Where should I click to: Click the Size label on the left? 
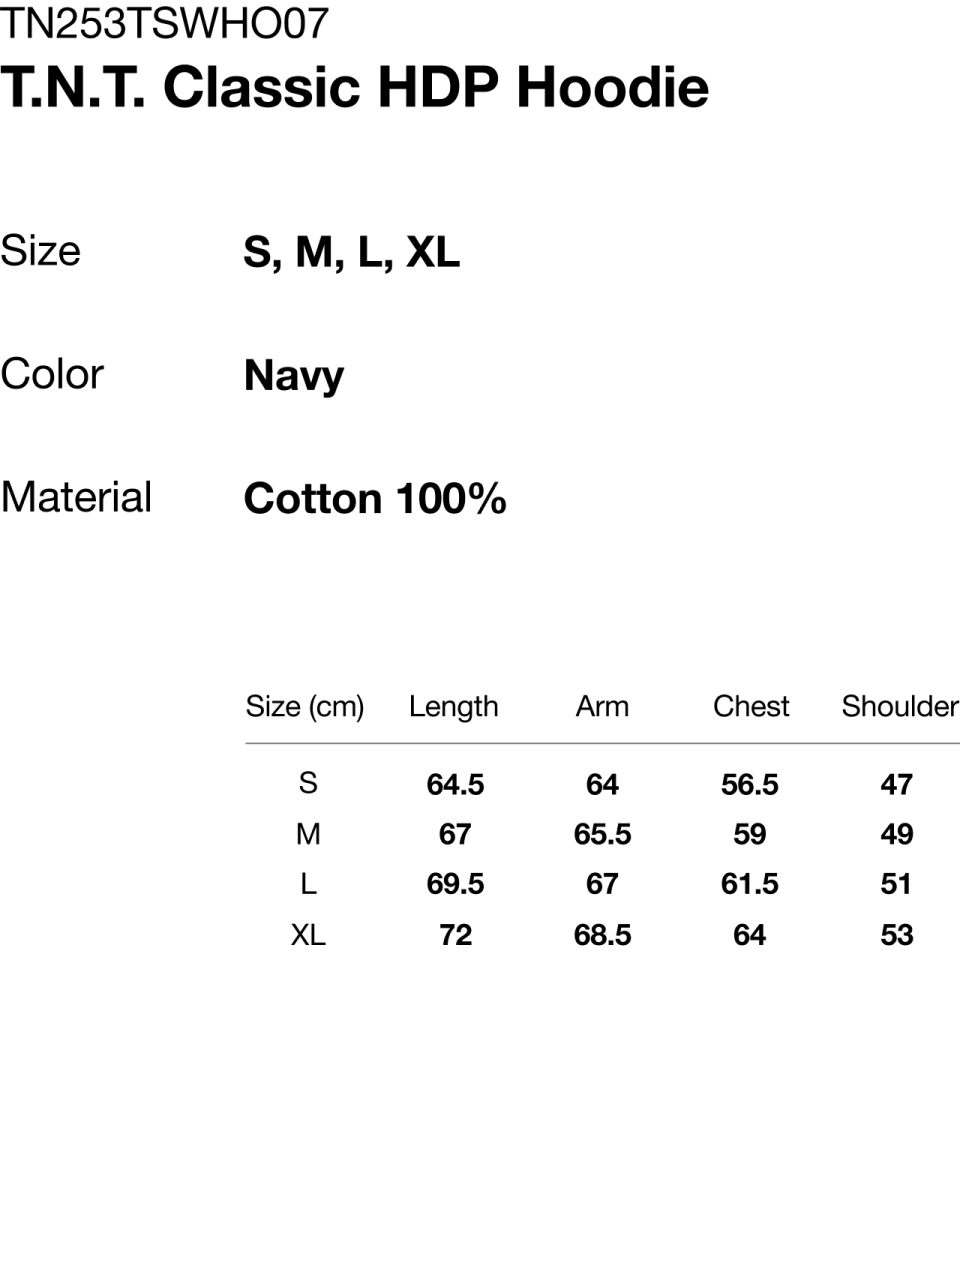point(40,250)
